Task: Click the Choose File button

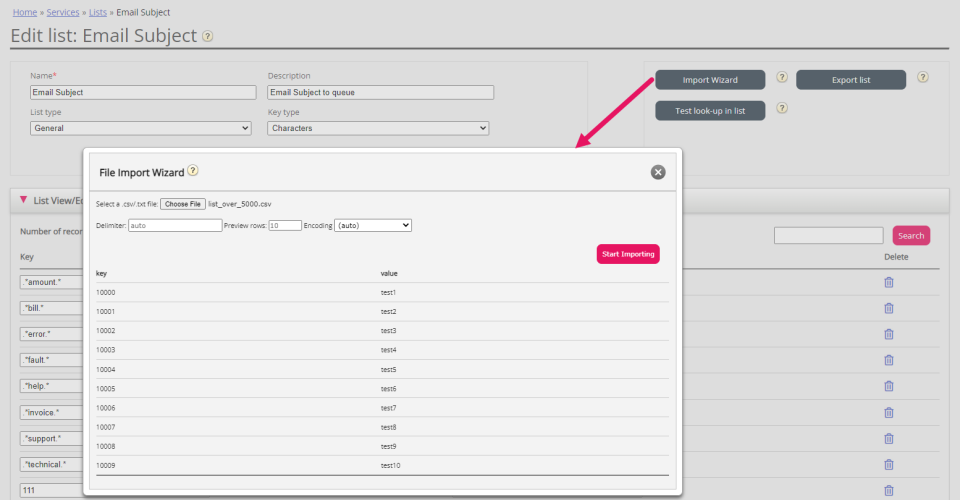Action: [182, 204]
